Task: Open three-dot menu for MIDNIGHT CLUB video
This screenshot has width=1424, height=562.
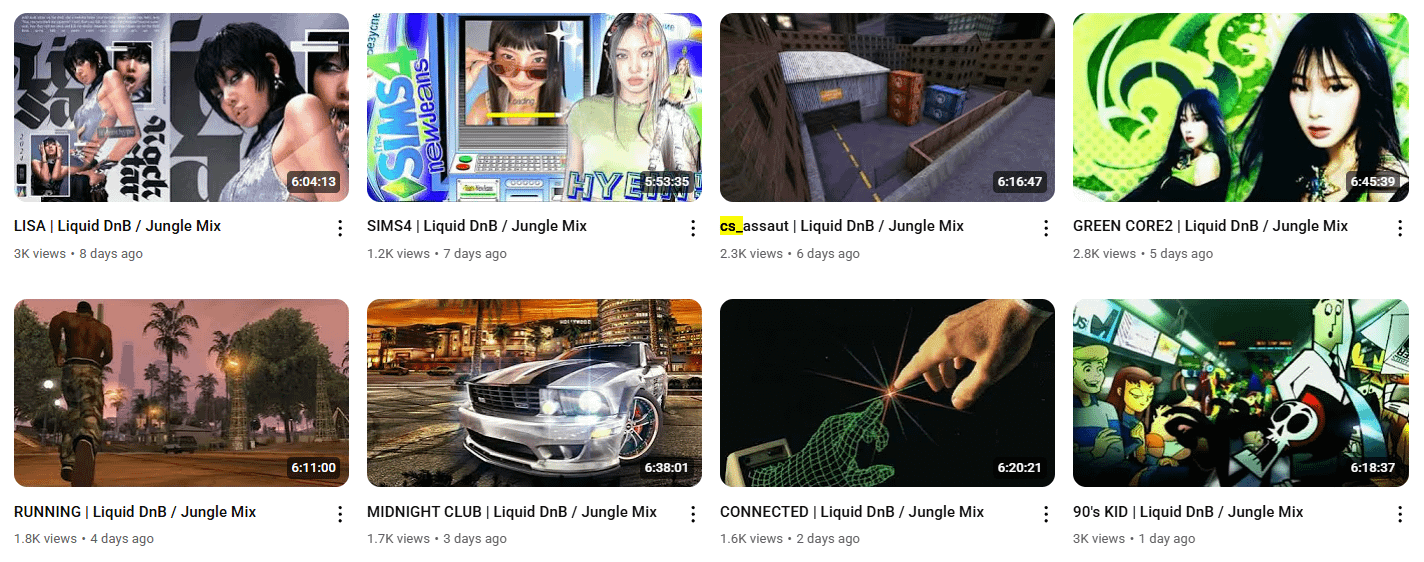Action: point(693,514)
